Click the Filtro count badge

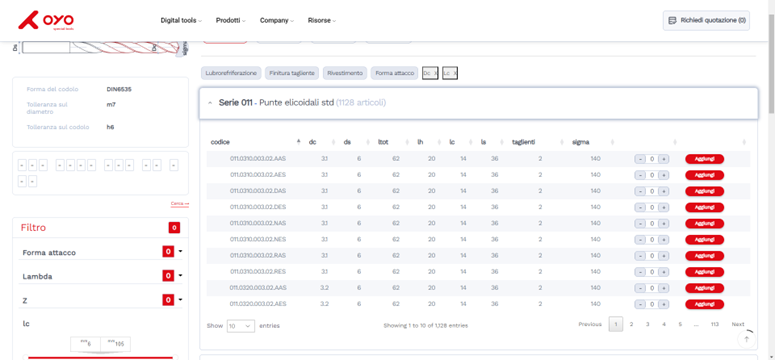pos(174,227)
